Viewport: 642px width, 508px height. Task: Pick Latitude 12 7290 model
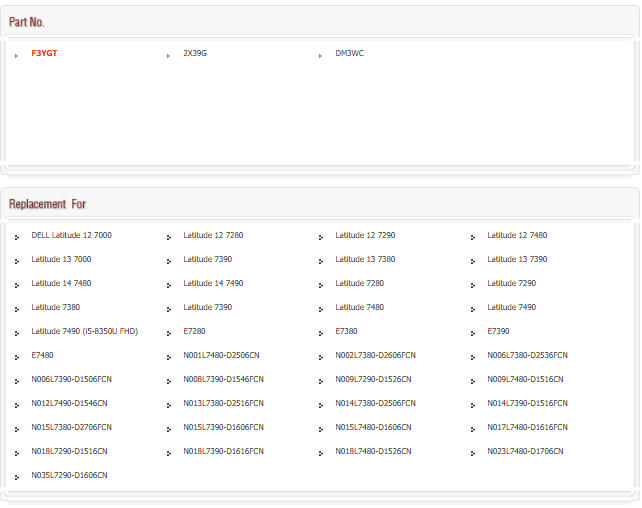coord(365,235)
